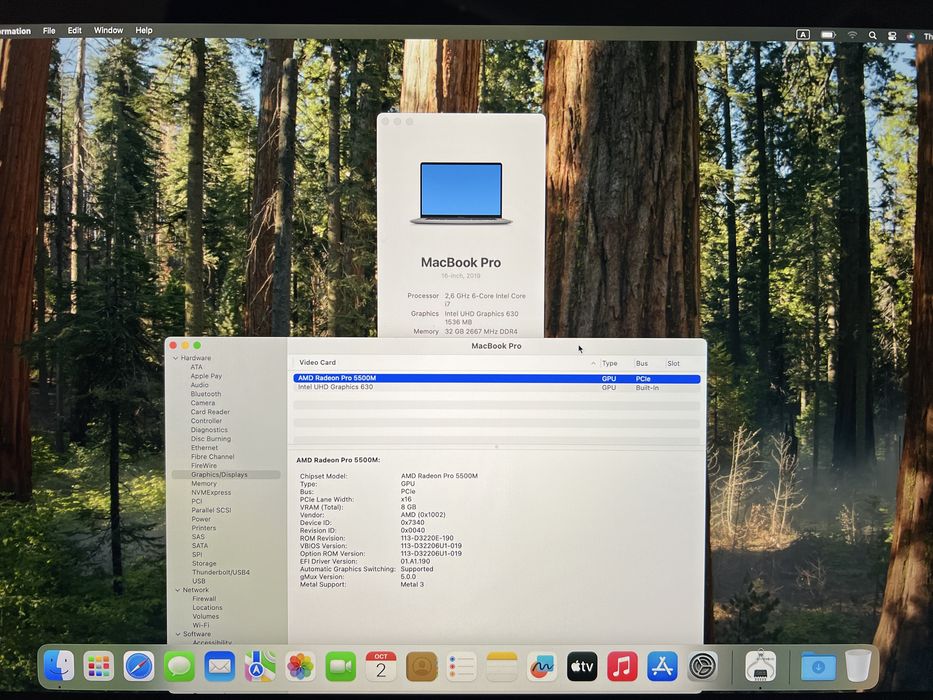Select Firewall under Network
This screenshot has height=700, width=933.
pos(204,599)
